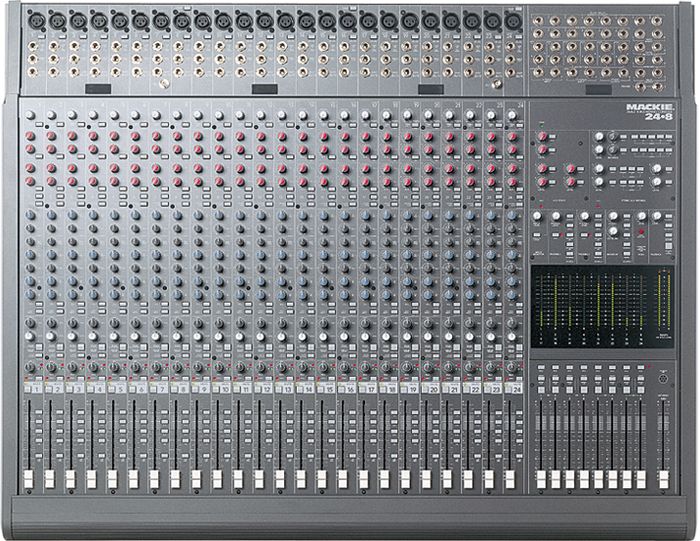Screen dimensions: 700x541
Task: Select the channel 18 XLR mic input jack
Action: point(388,20)
